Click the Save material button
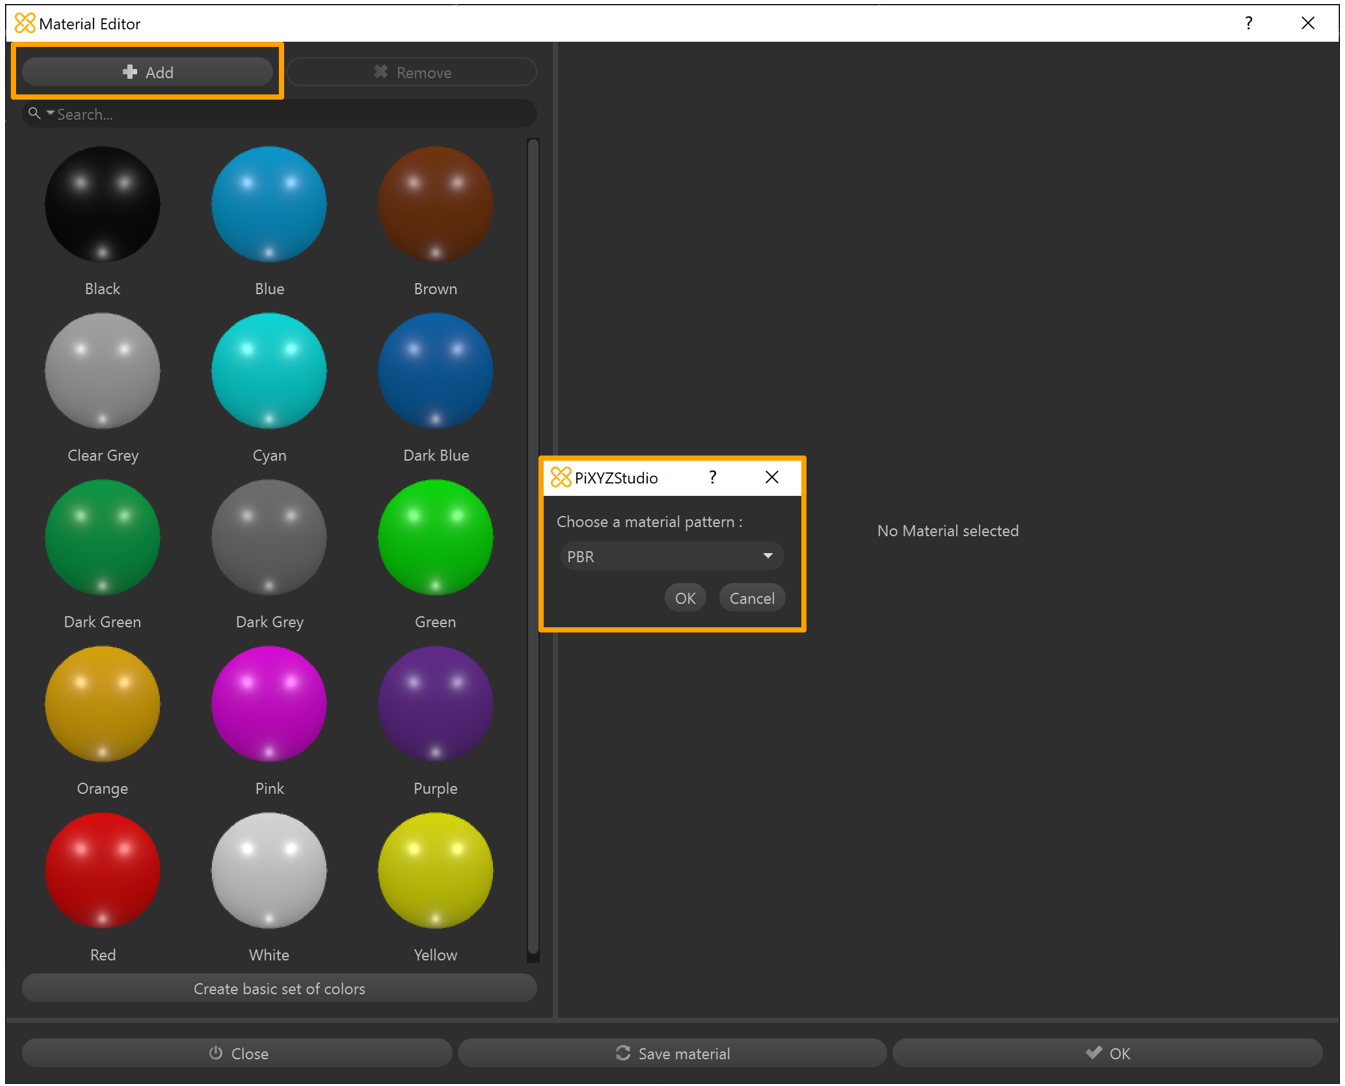 tap(672, 1053)
